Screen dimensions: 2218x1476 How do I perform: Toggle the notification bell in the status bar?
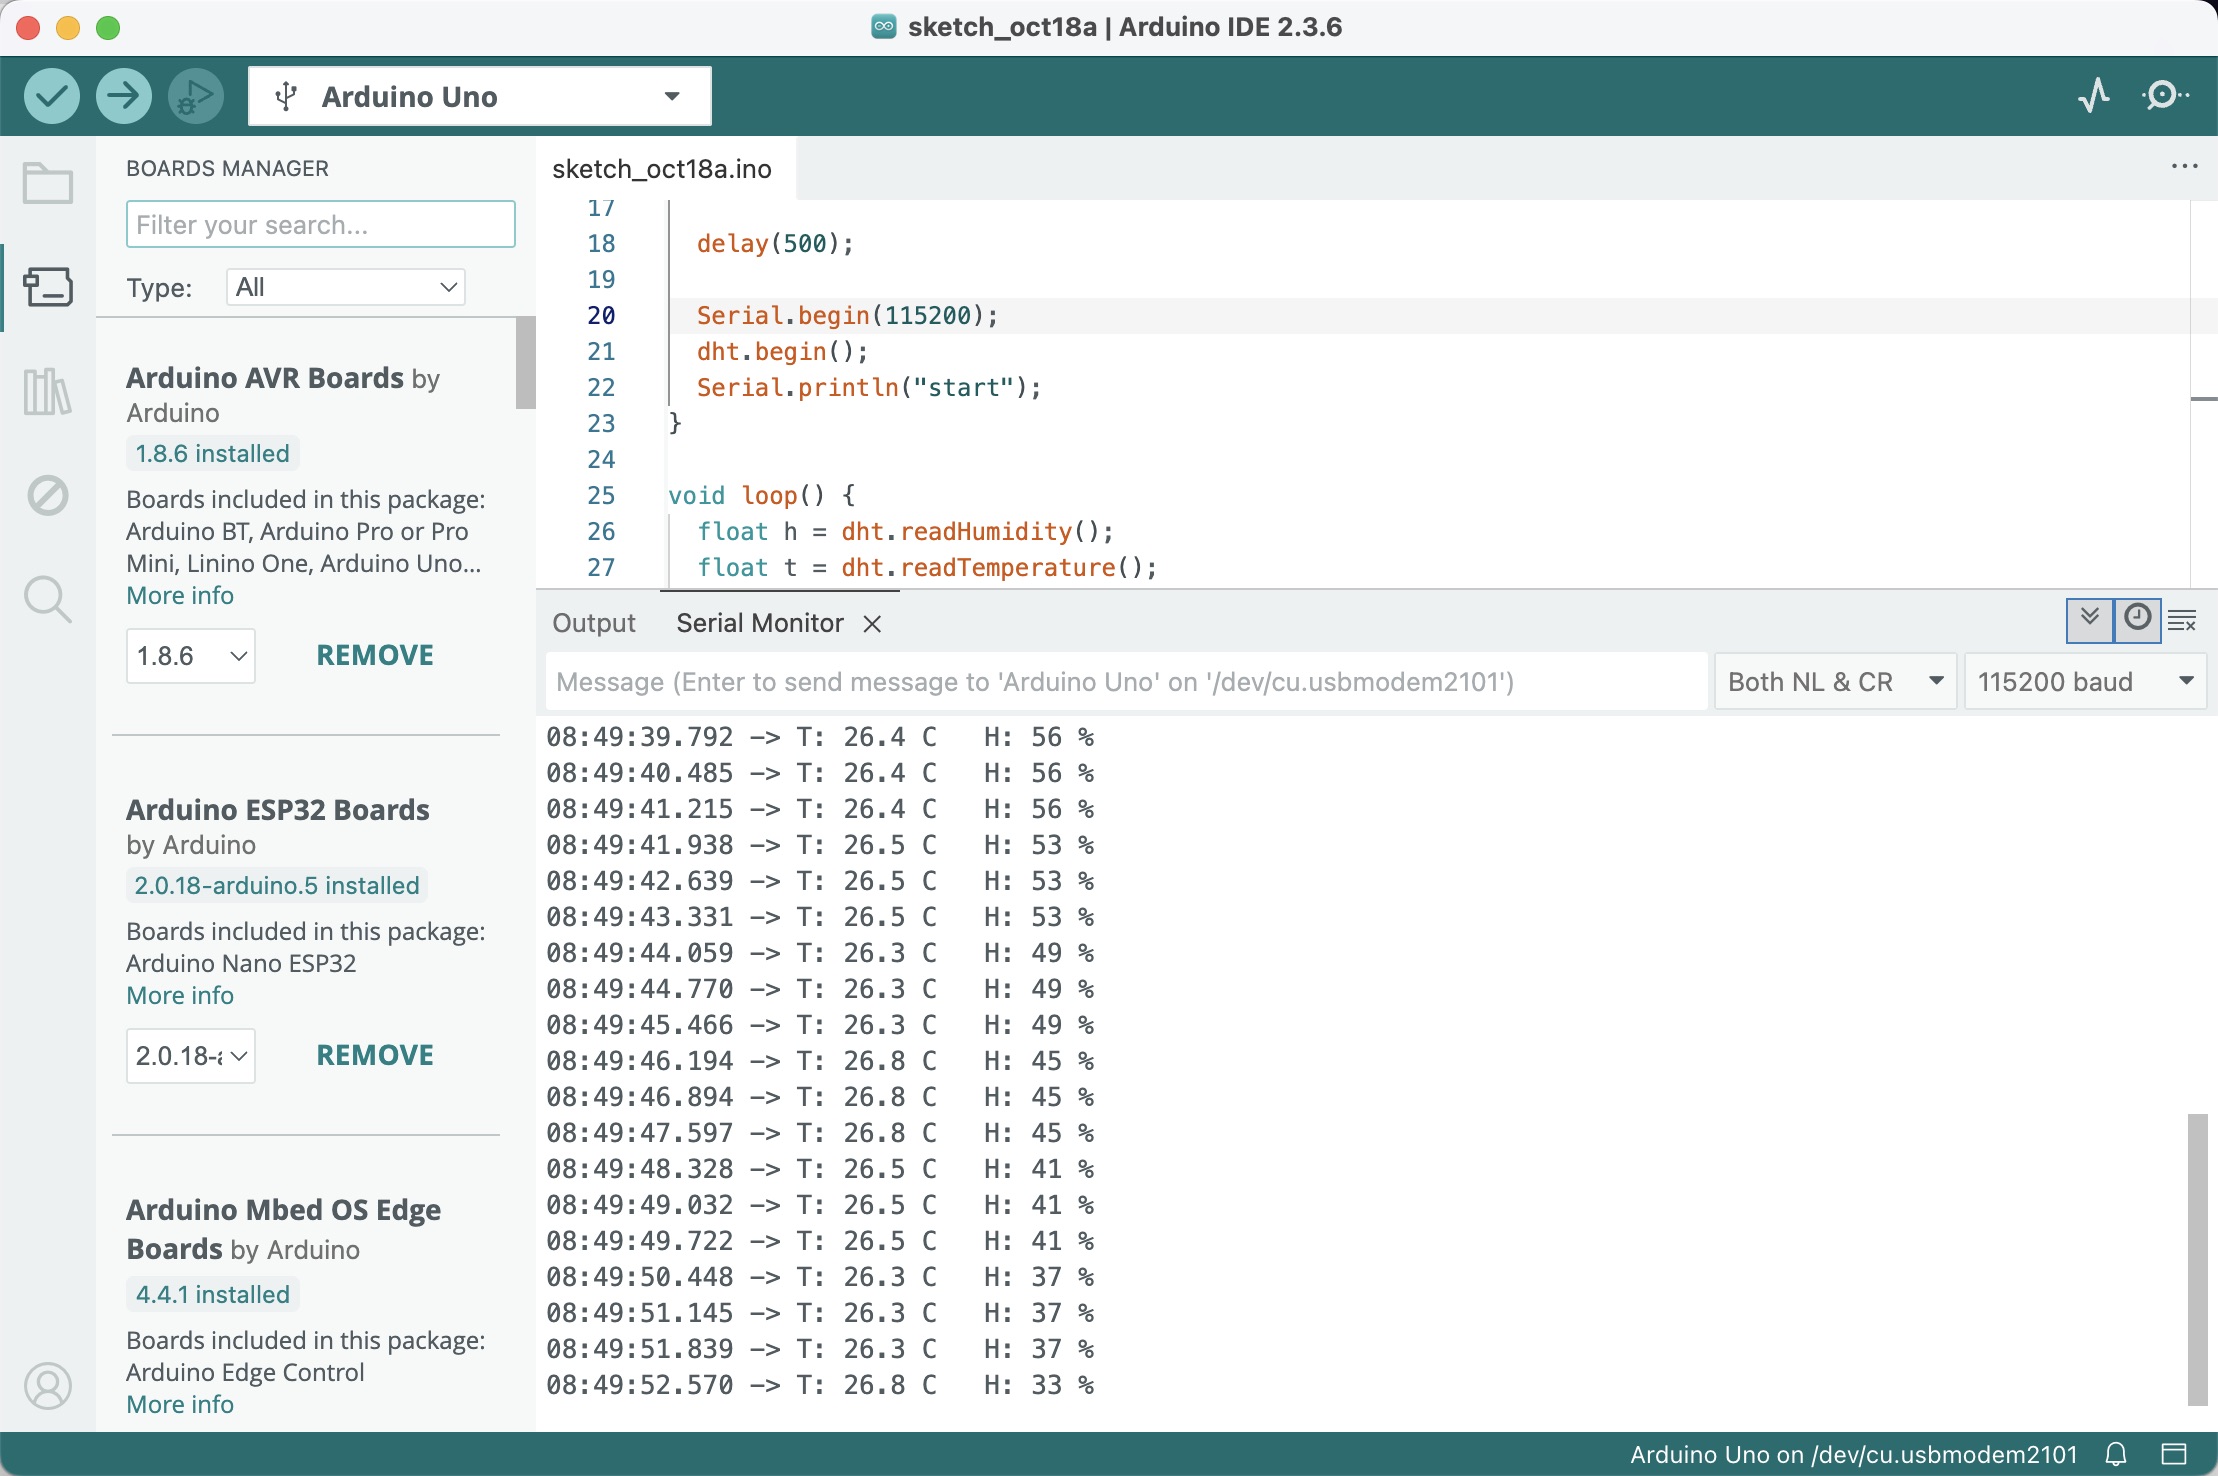2114,1455
